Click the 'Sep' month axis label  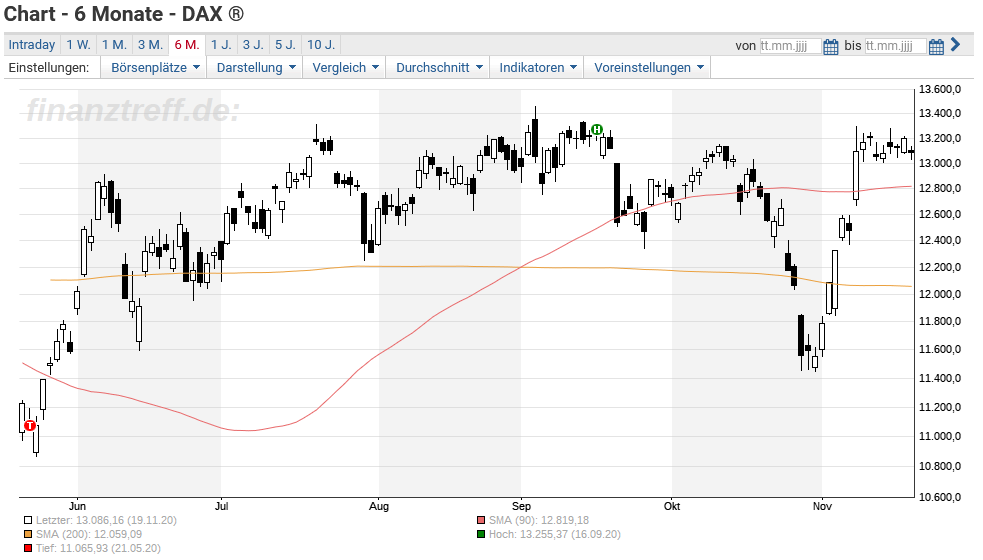521,506
